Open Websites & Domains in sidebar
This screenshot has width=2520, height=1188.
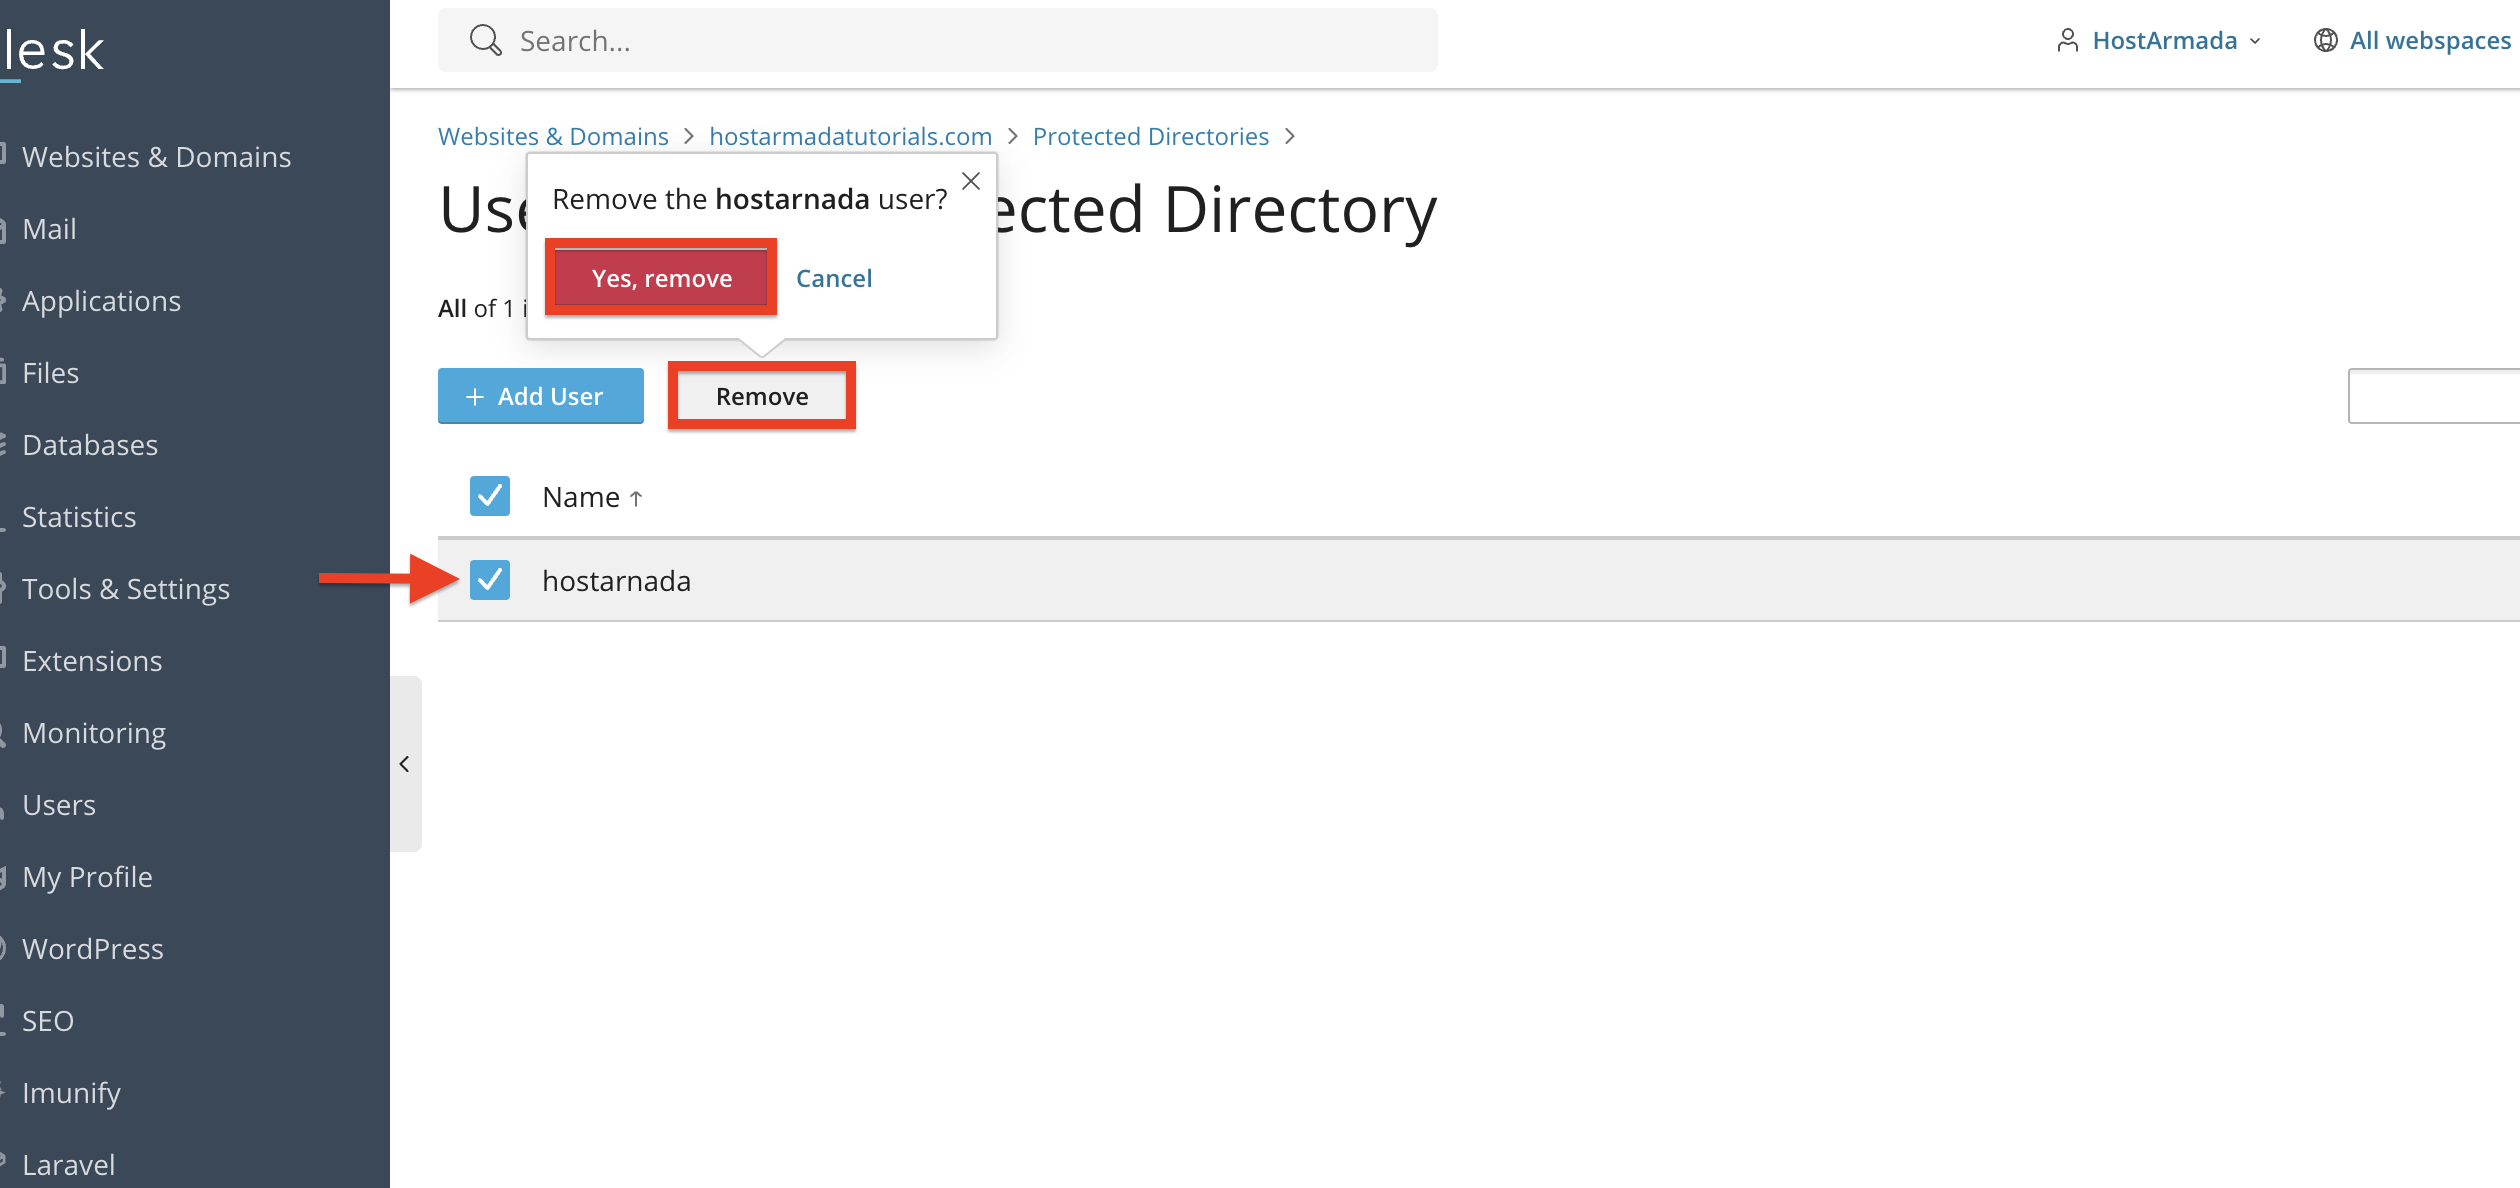pos(156,157)
